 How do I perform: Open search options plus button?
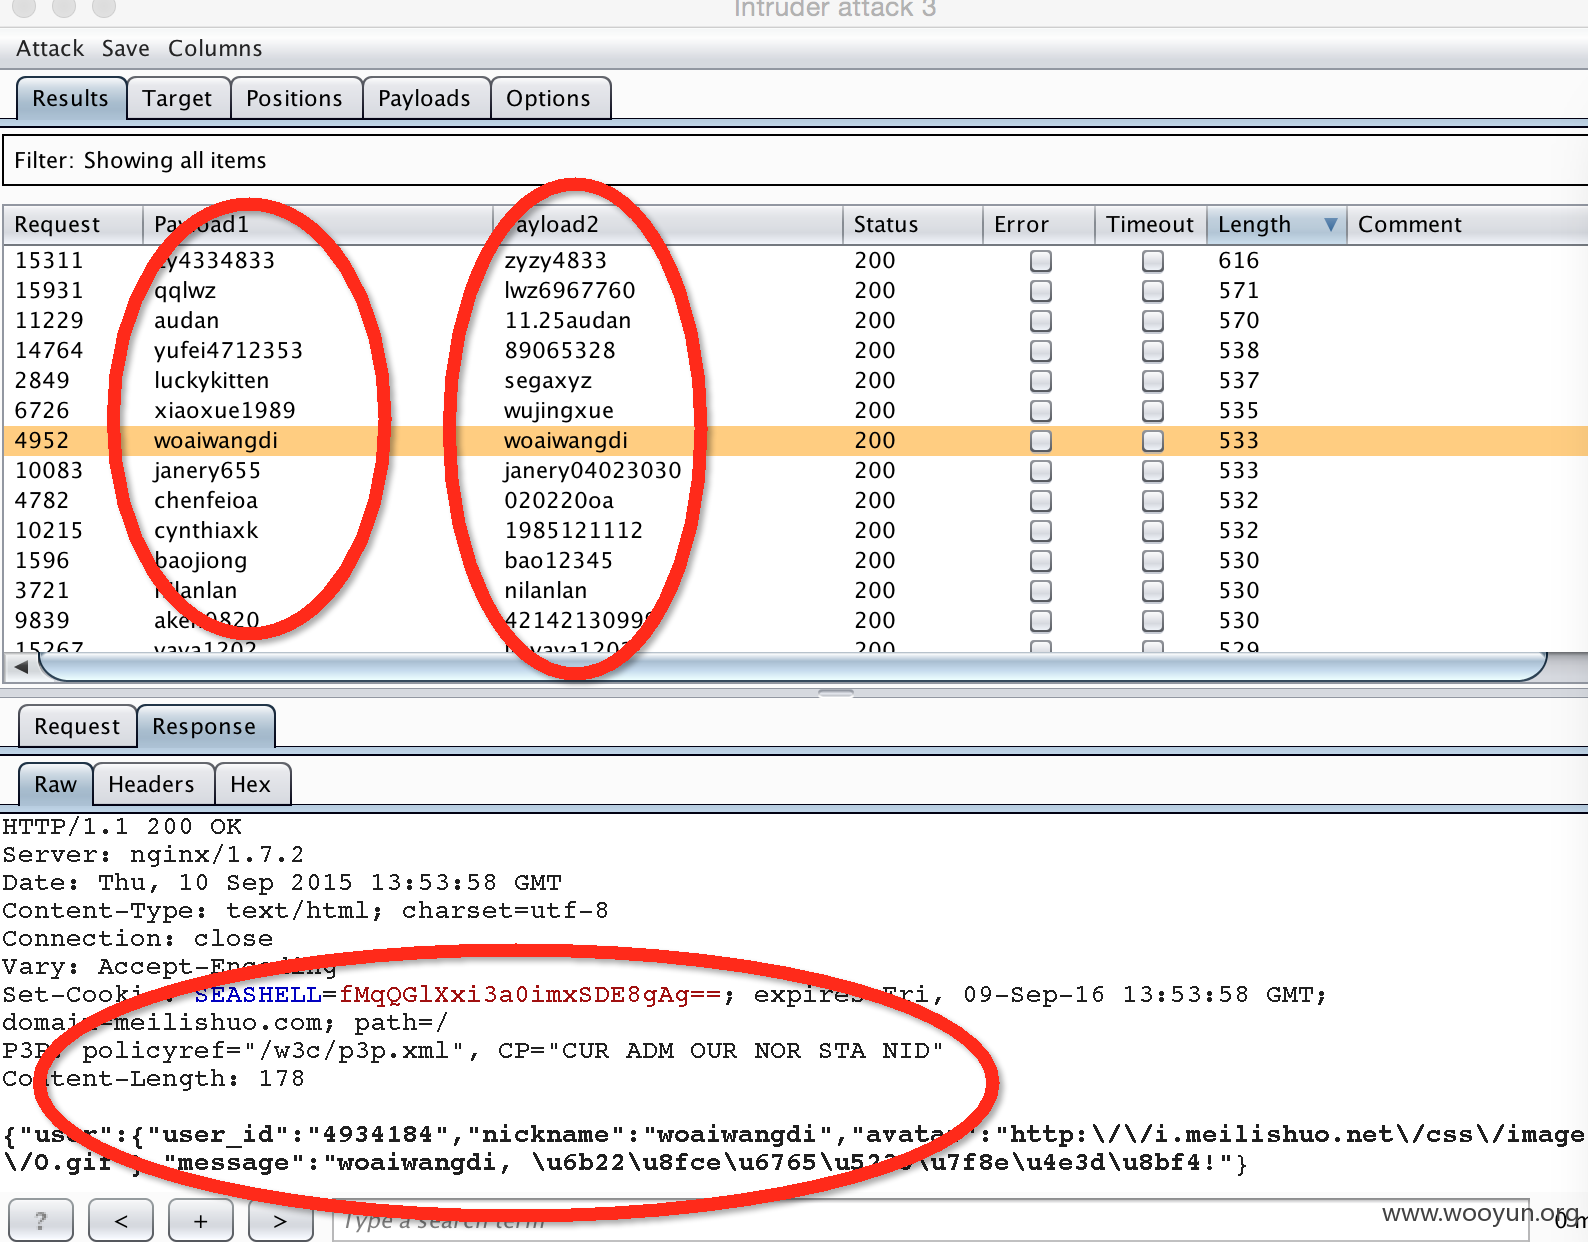coord(201,1220)
